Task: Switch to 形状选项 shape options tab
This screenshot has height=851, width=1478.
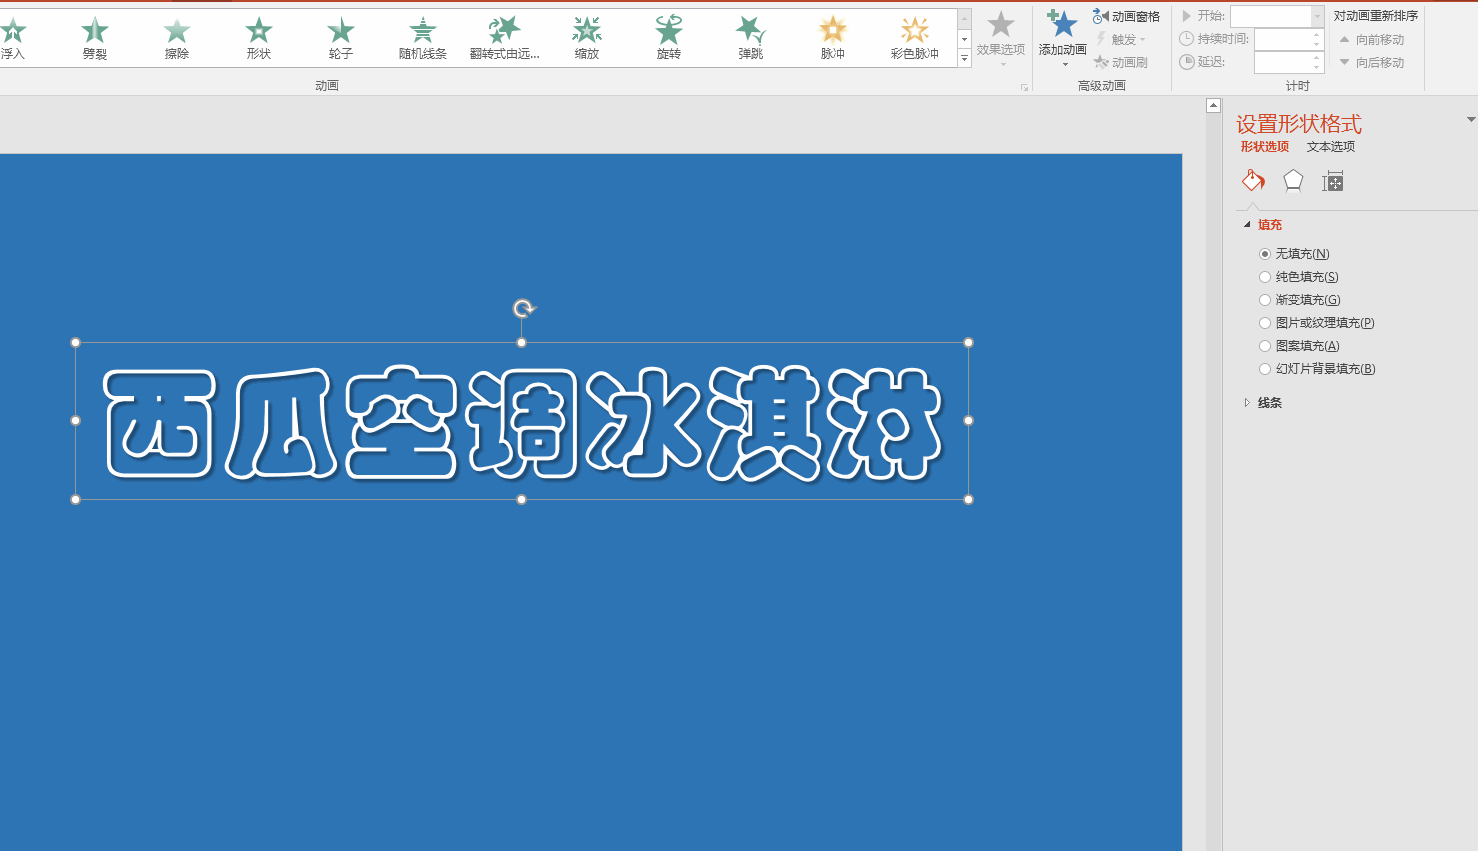Action: pyautogui.click(x=1265, y=146)
